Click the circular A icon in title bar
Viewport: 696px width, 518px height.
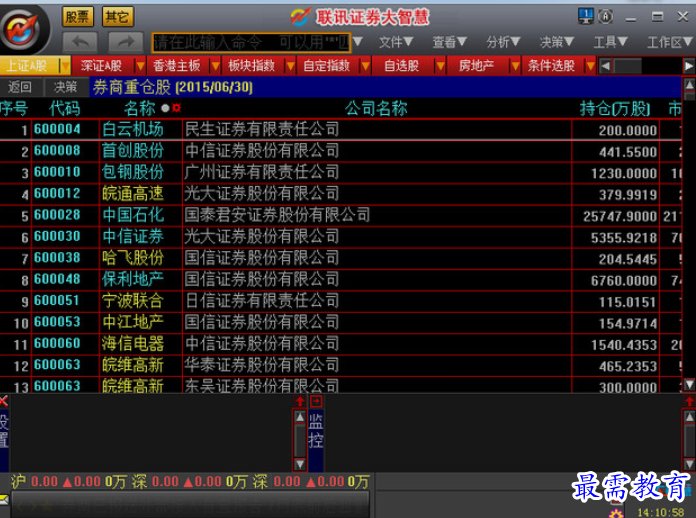(605, 17)
